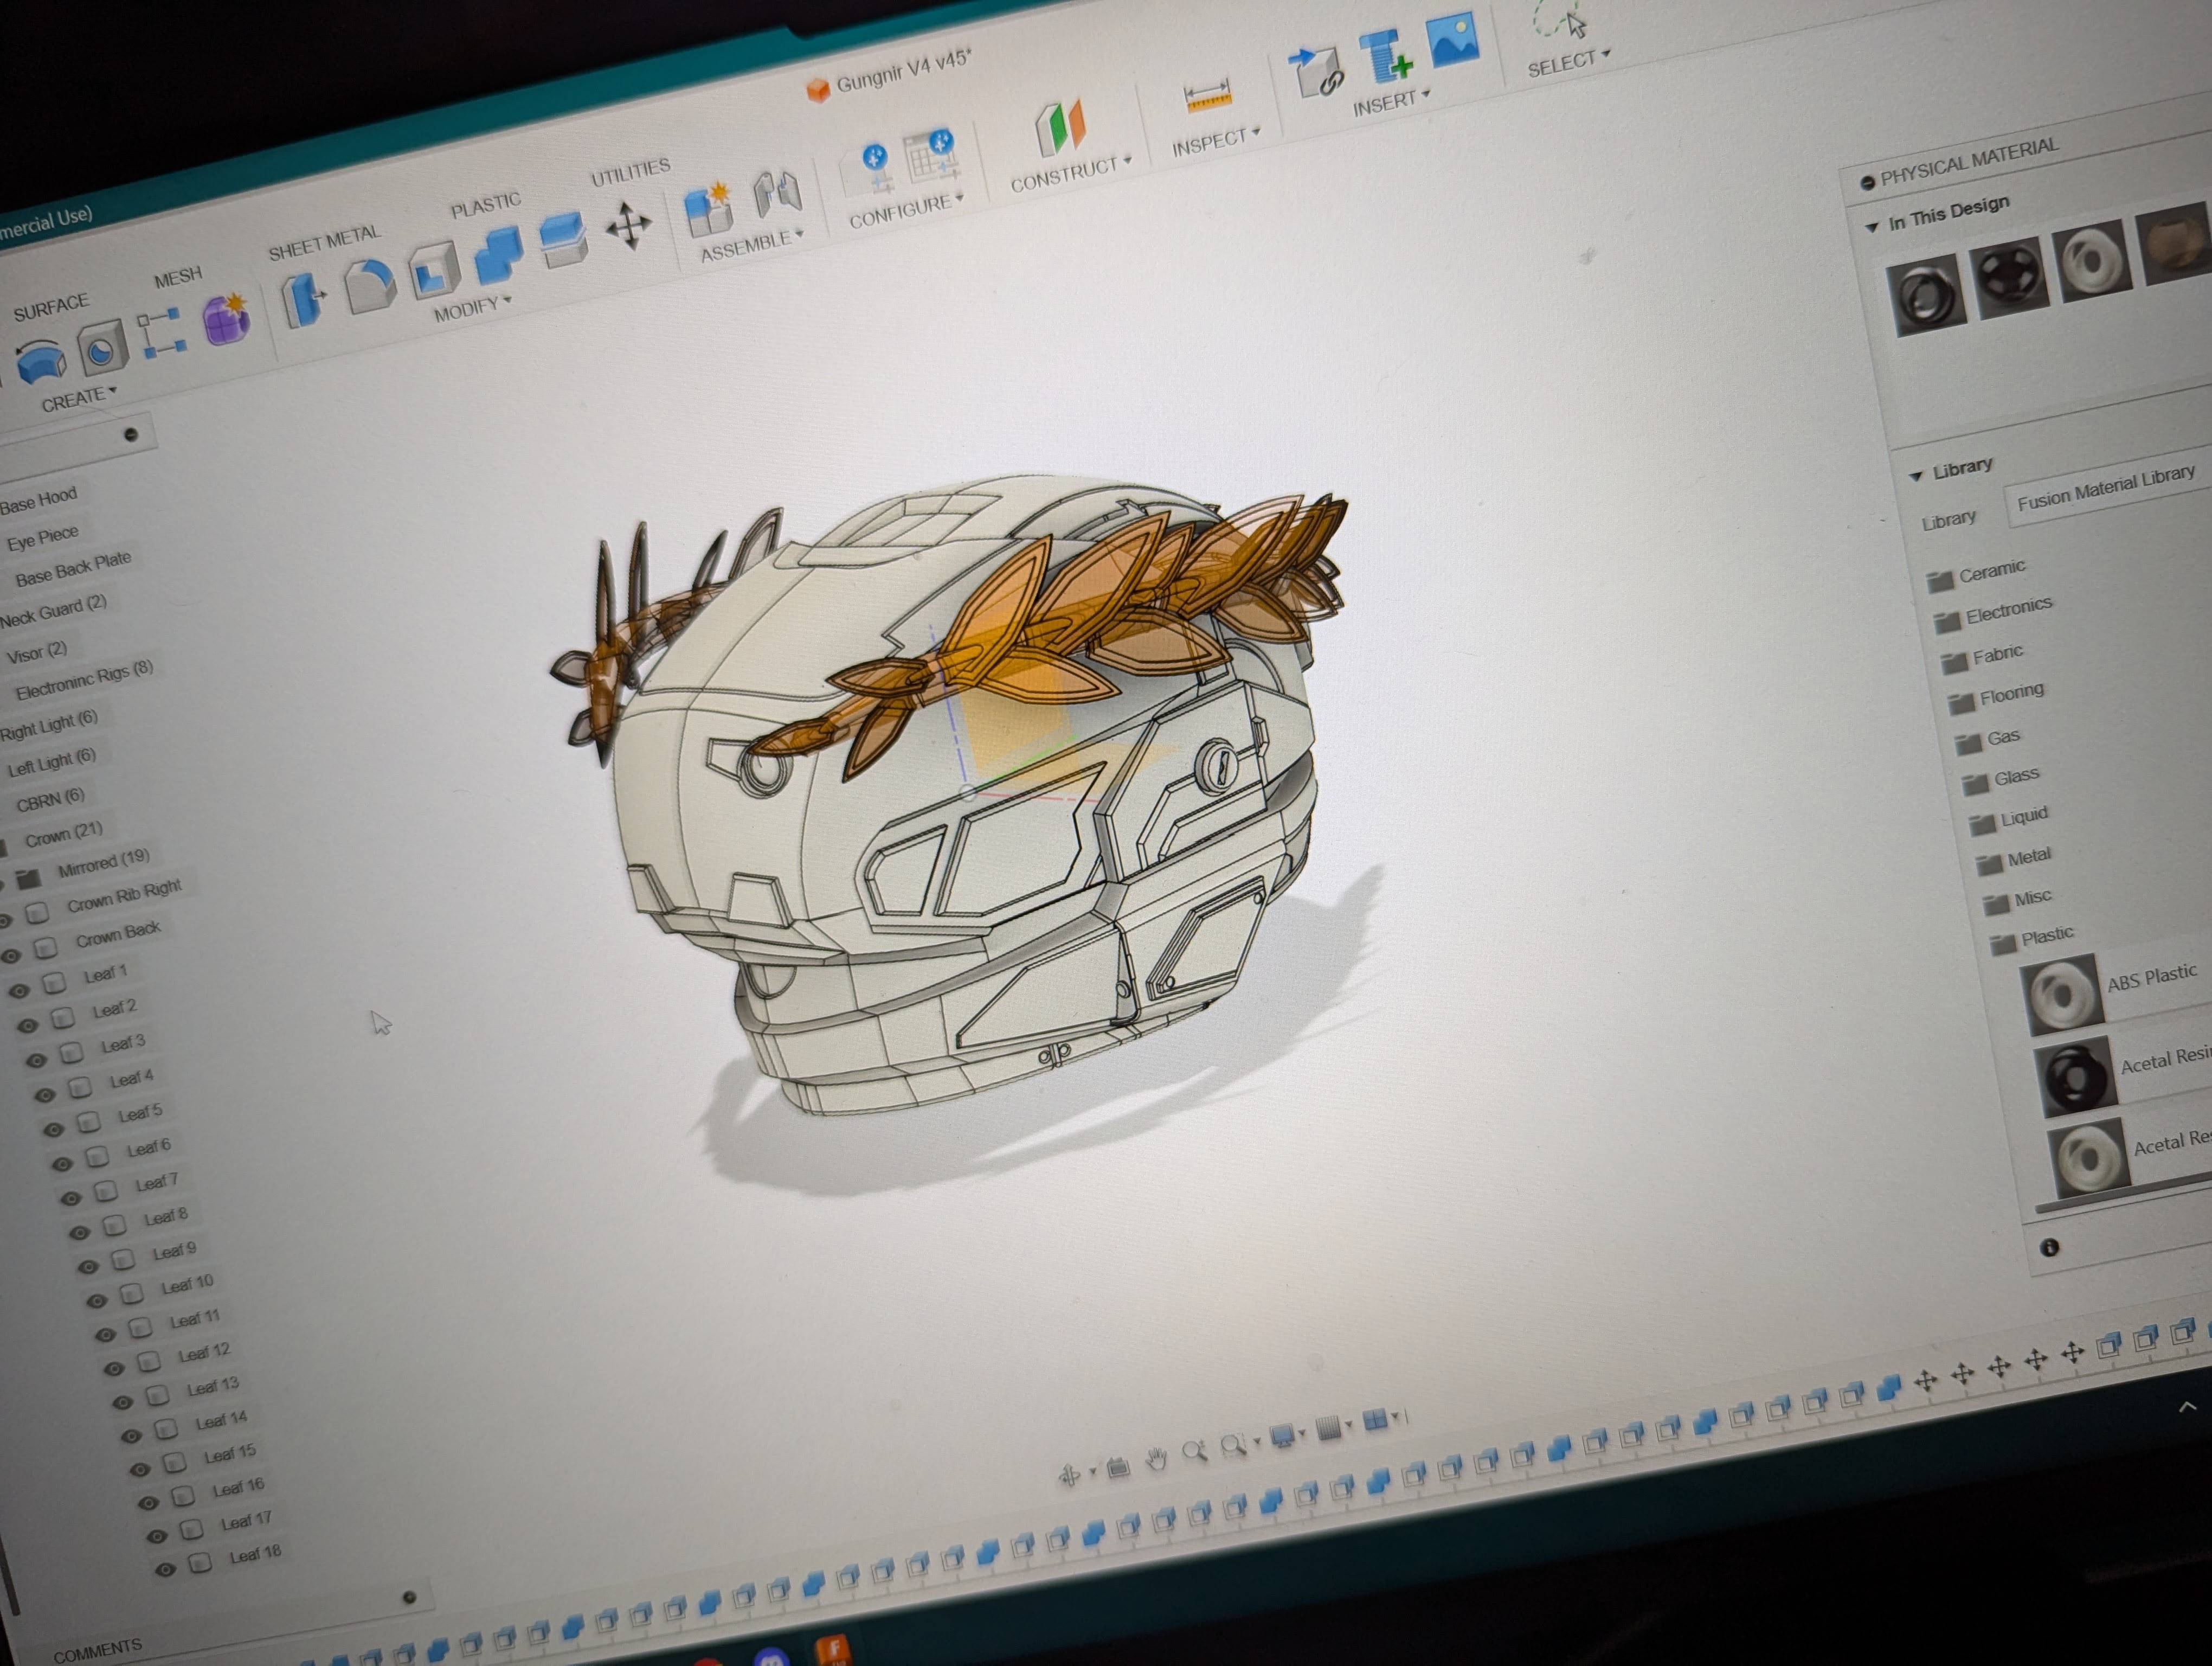Click the Measure ruler icon under Inspect
Viewport: 2212px width, 1666px height.
click(x=1207, y=98)
